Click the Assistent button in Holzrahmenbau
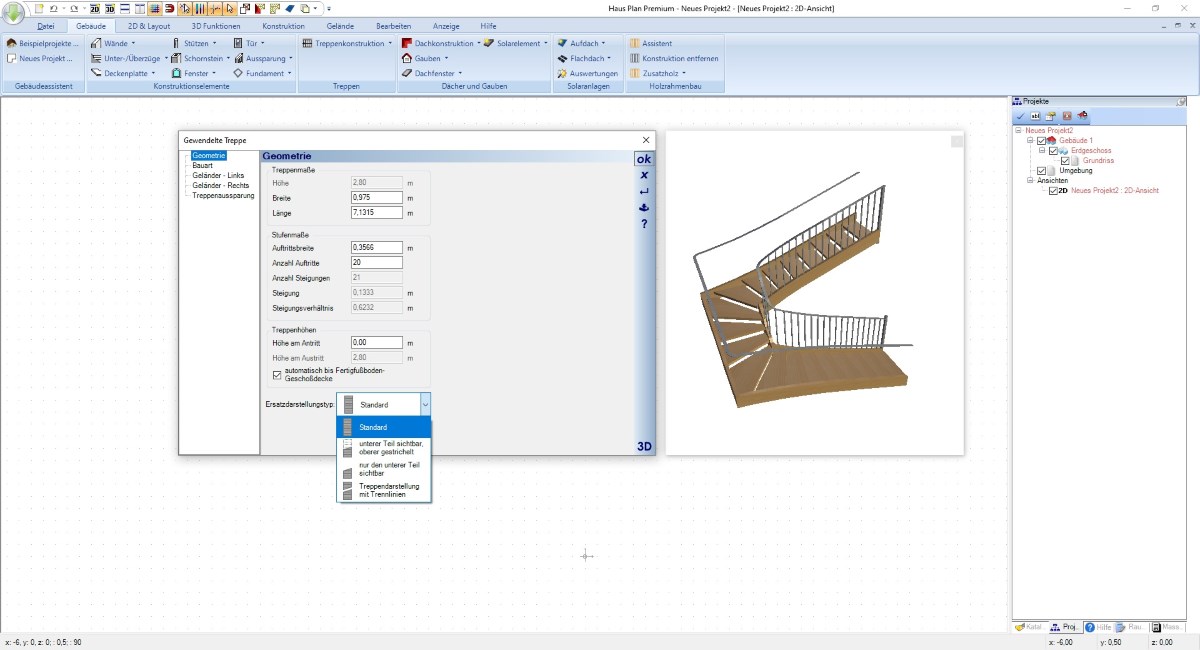The image size is (1200, 650). [650, 44]
